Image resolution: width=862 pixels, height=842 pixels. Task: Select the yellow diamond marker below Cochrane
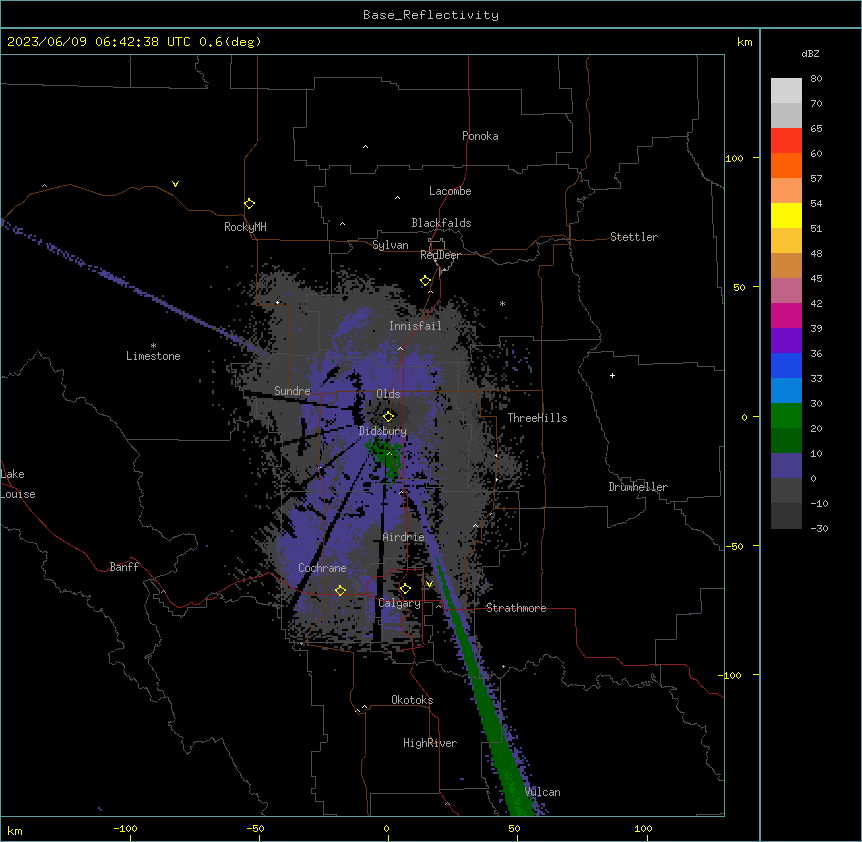pyautogui.click(x=340, y=590)
